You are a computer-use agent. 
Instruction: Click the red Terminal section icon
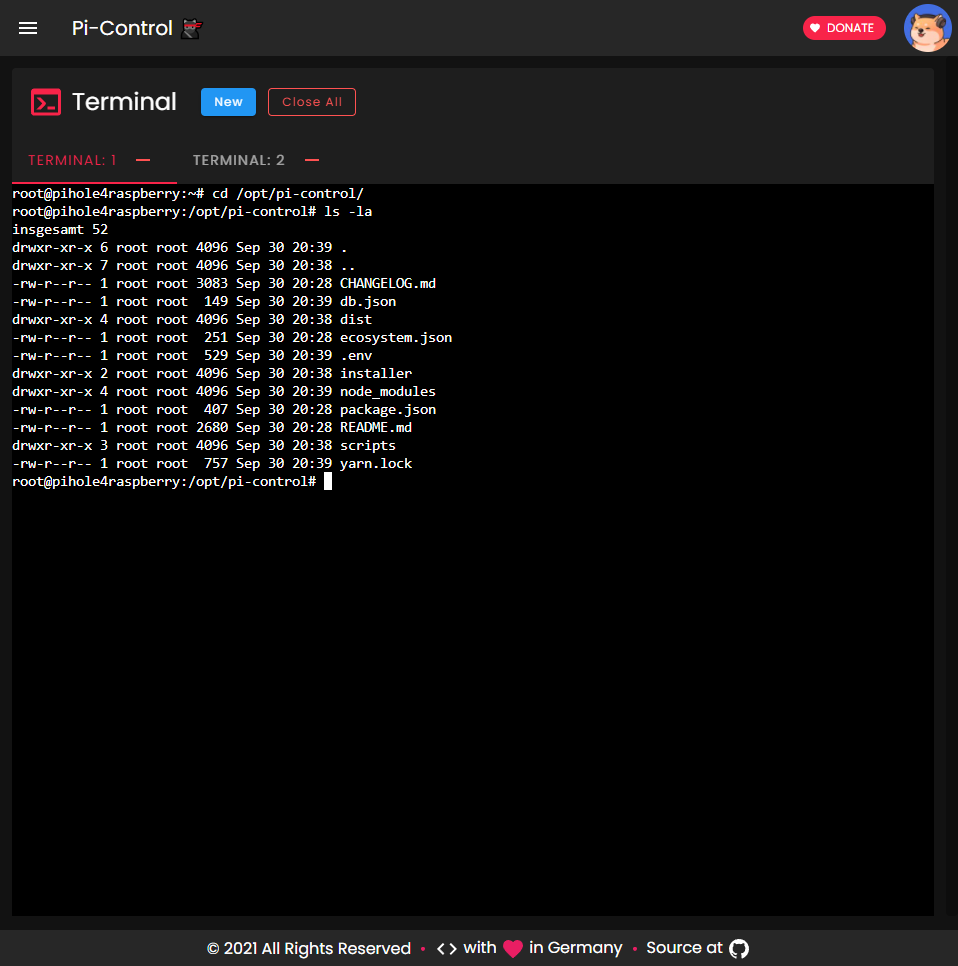click(46, 102)
